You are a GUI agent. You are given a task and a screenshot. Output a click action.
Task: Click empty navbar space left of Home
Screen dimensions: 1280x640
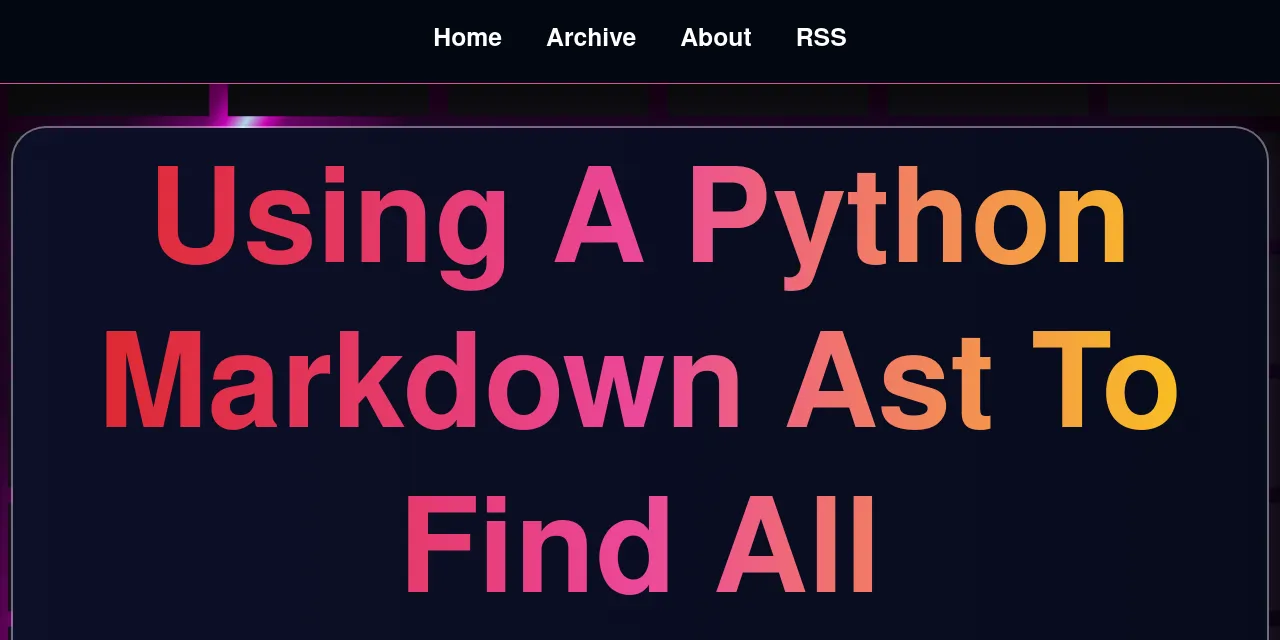200,40
